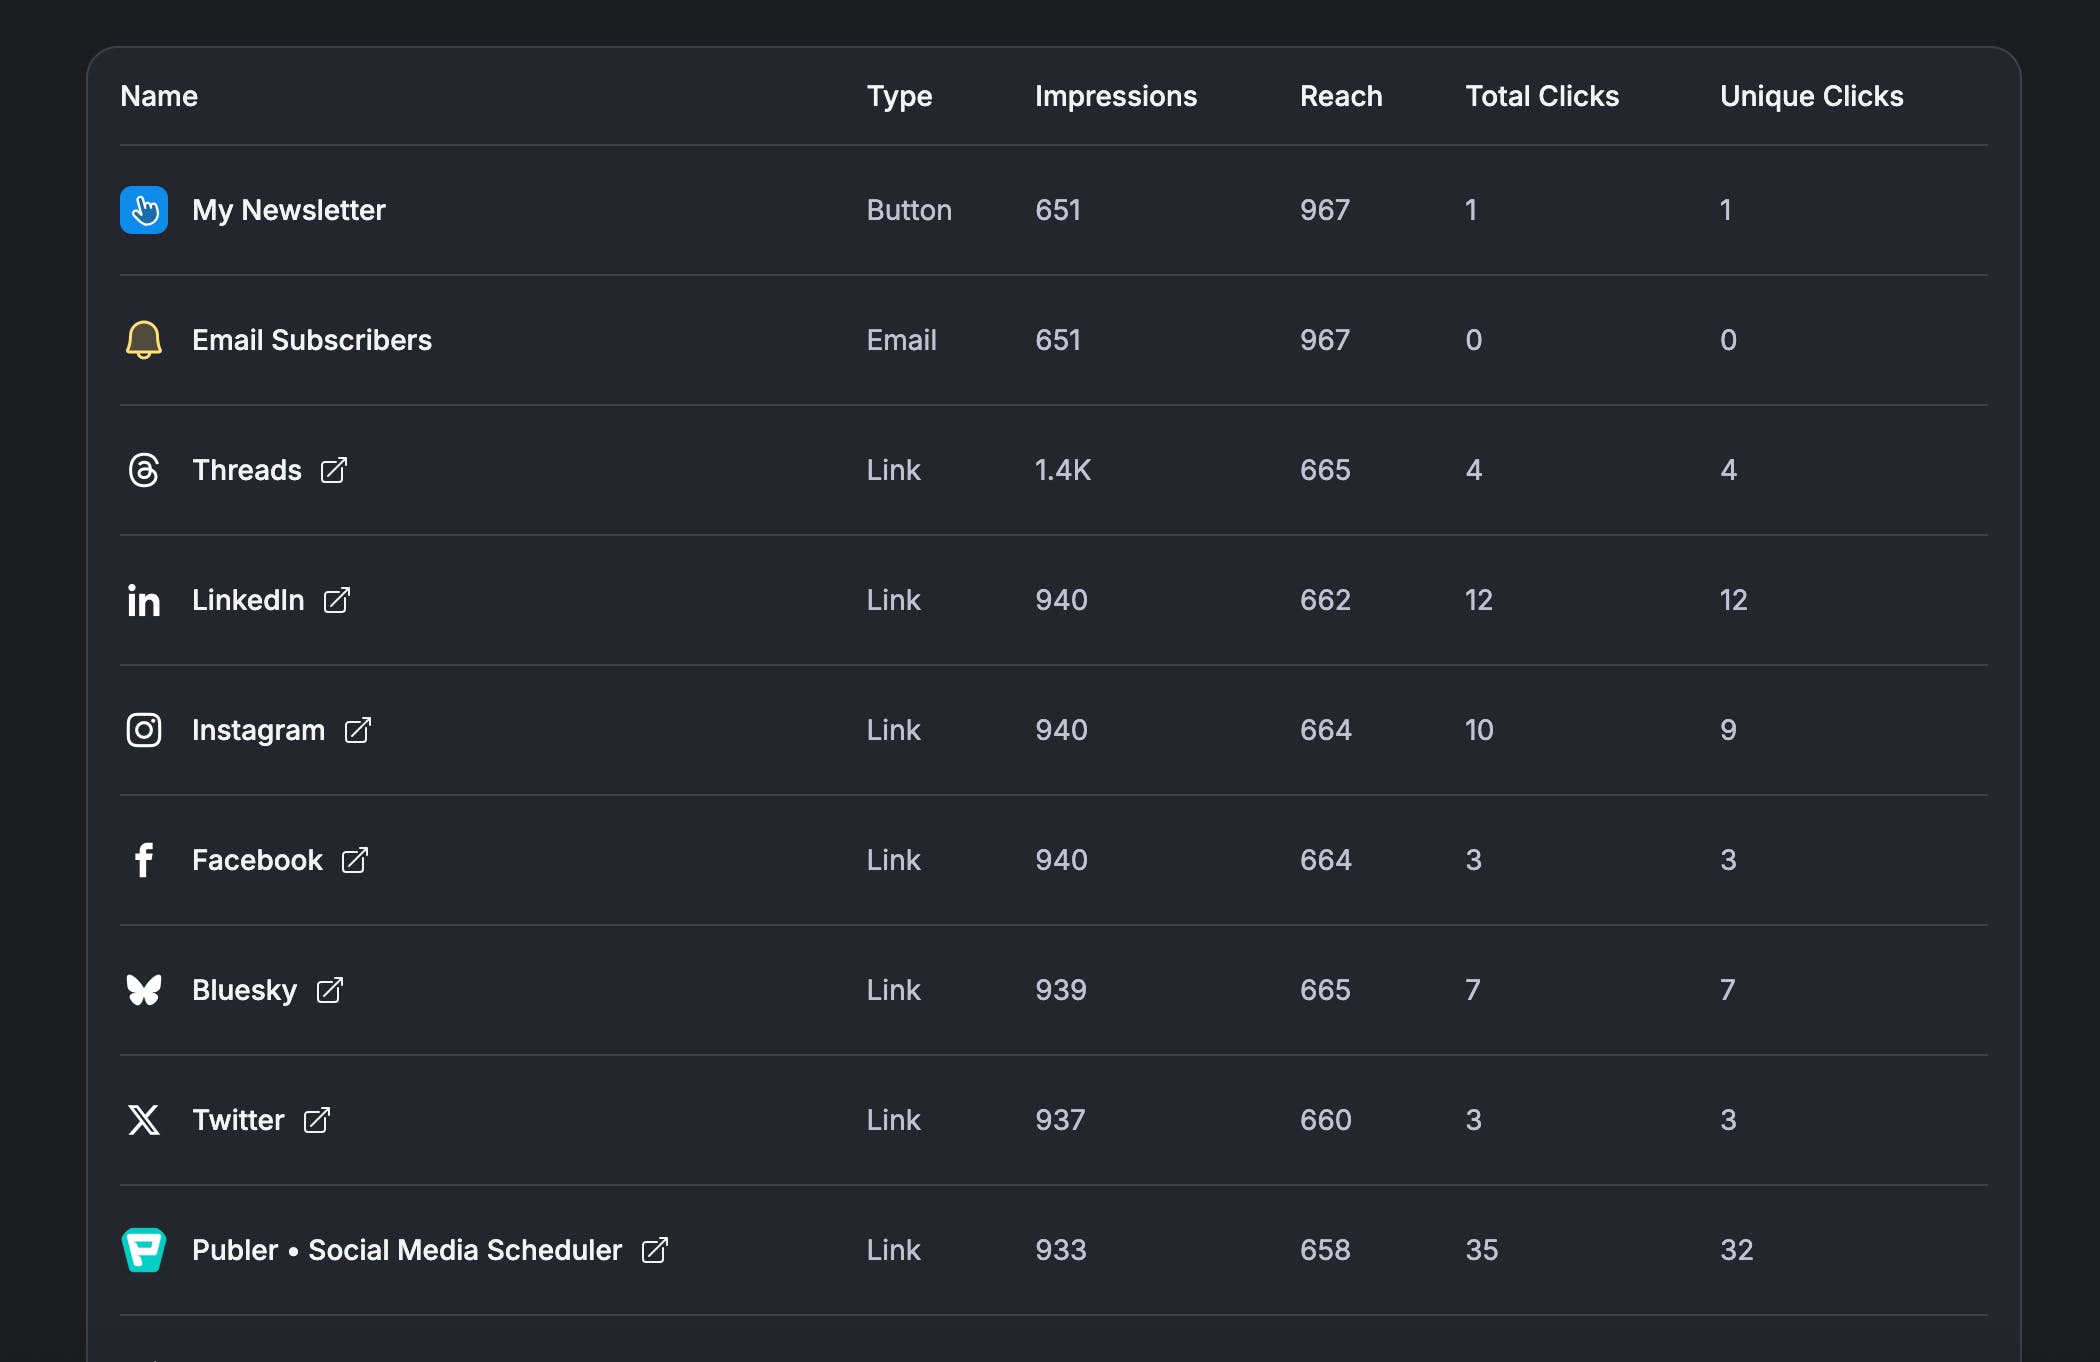Open the Twitter external link icon

(317, 1120)
